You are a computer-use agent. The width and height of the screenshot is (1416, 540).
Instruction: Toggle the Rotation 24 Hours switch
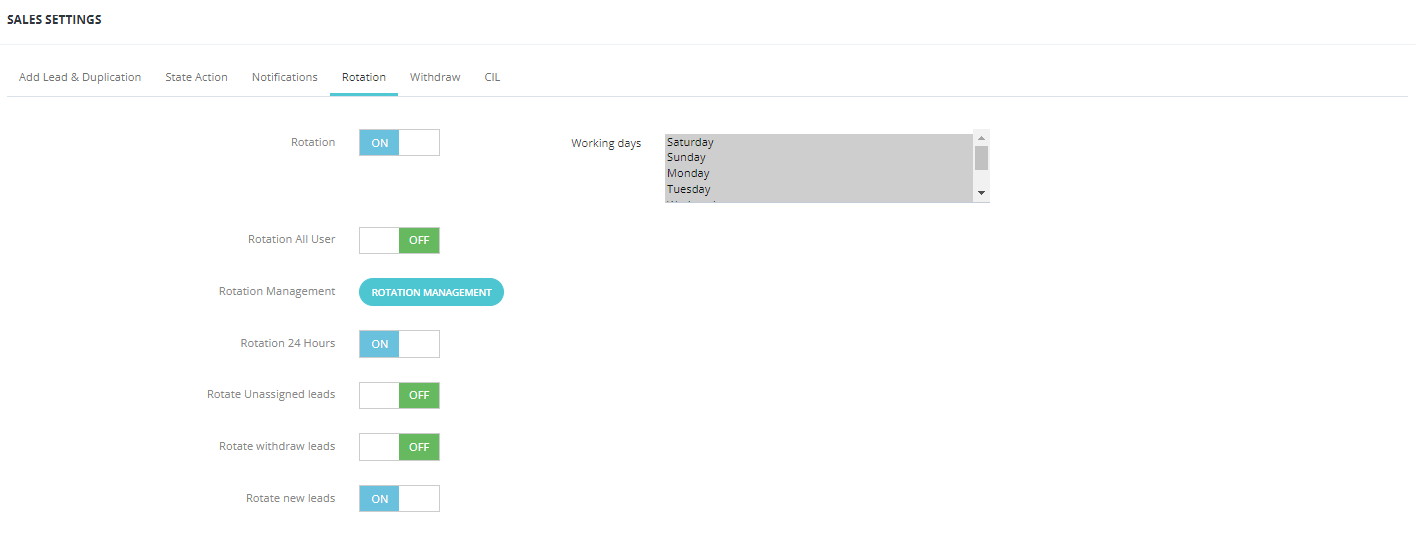(399, 344)
